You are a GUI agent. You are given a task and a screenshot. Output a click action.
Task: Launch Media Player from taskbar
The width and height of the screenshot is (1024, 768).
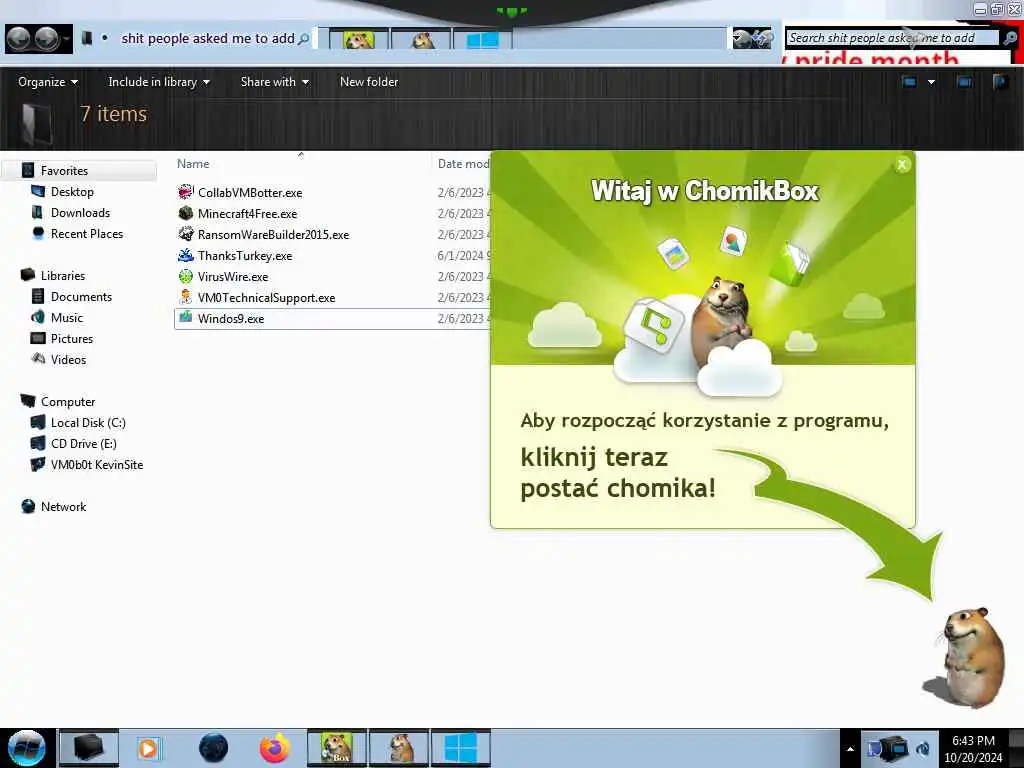pyautogui.click(x=148, y=748)
